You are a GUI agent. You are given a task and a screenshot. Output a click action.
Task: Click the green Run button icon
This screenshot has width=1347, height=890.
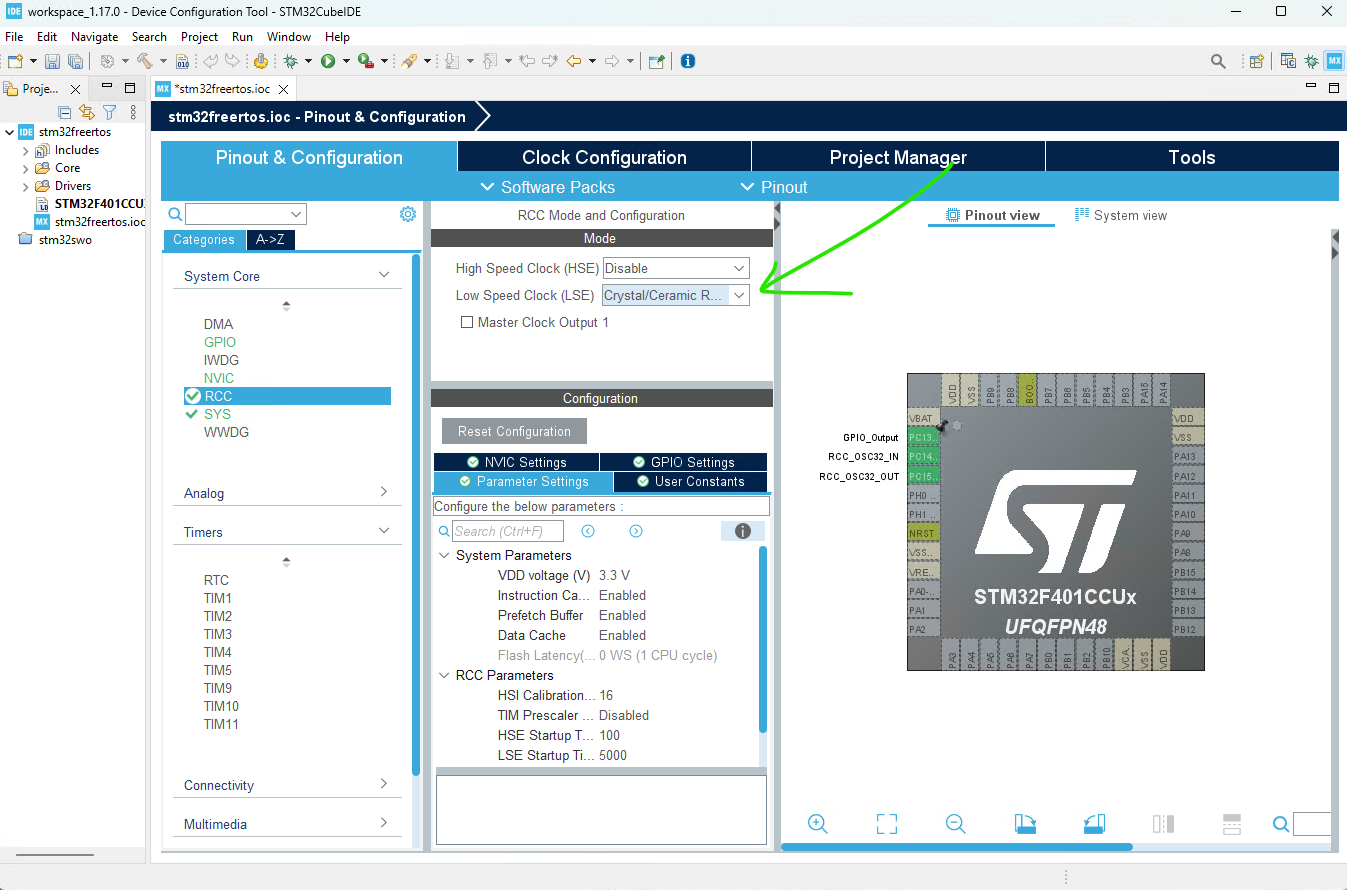[x=327, y=61]
